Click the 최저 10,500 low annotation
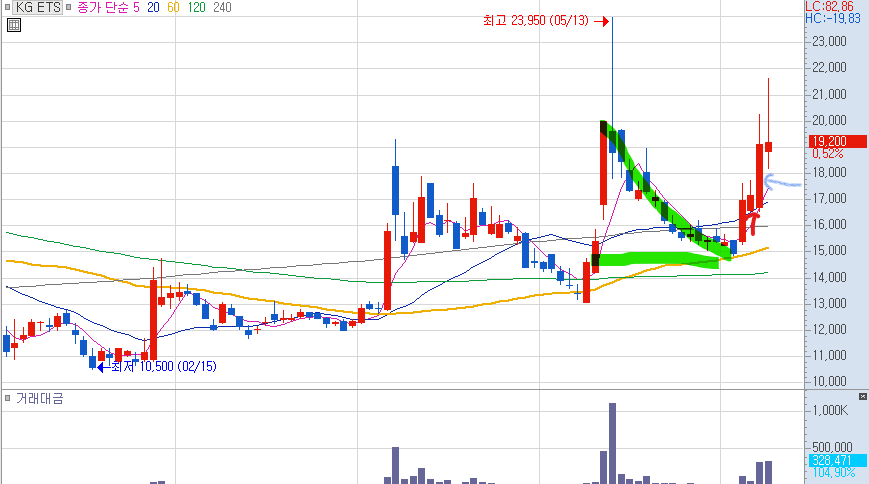Viewport: 869px width, 484px height. (x=163, y=366)
